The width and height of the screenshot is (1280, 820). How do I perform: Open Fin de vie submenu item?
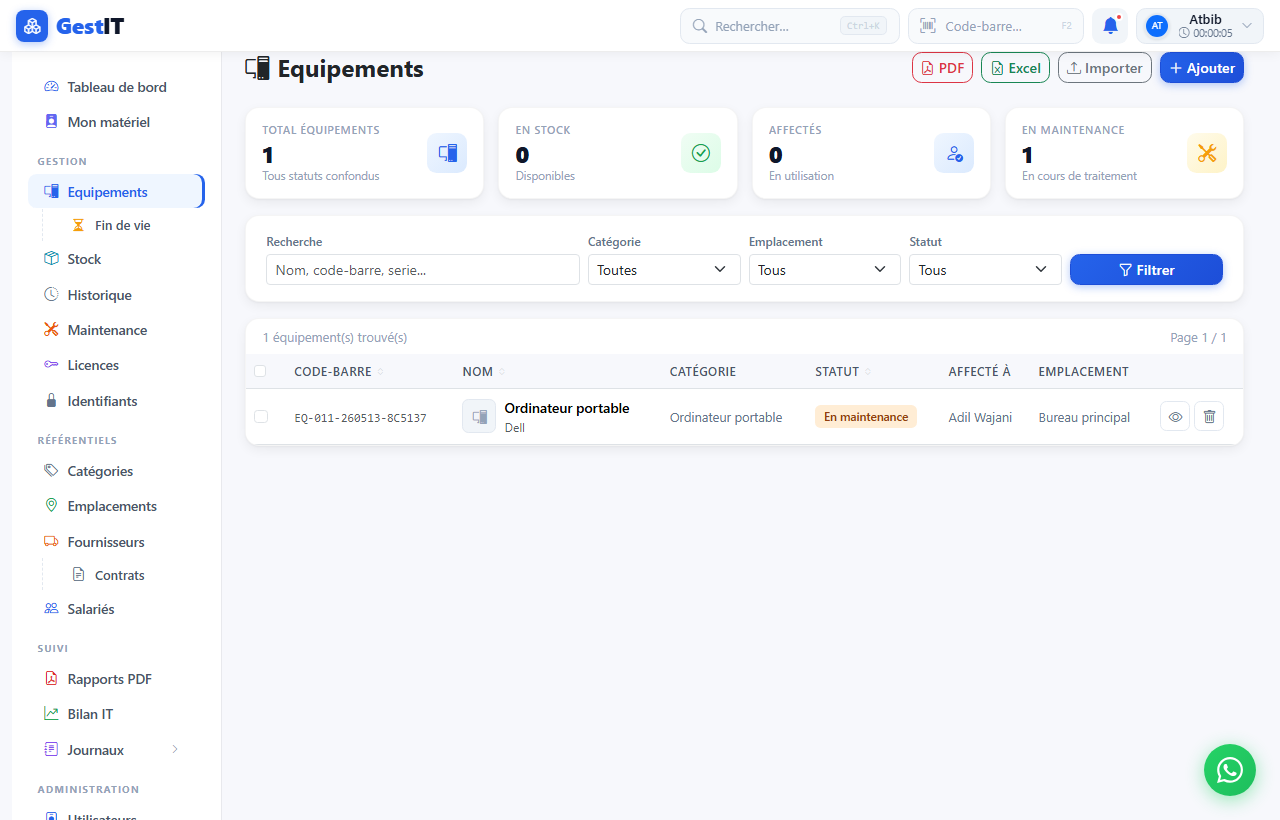122,225
